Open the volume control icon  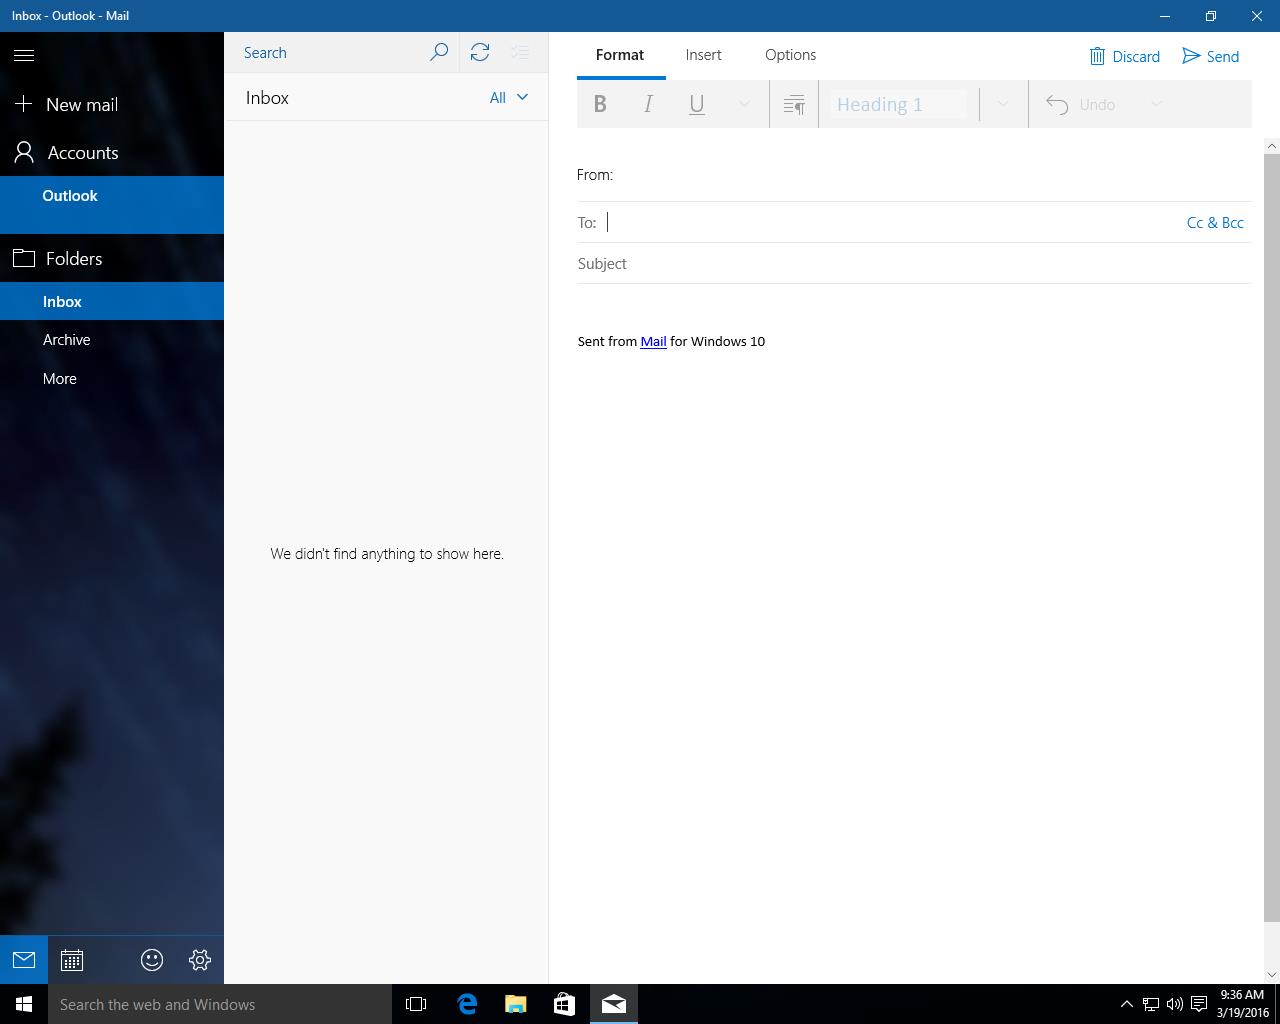click(x=1174, y=1004)
